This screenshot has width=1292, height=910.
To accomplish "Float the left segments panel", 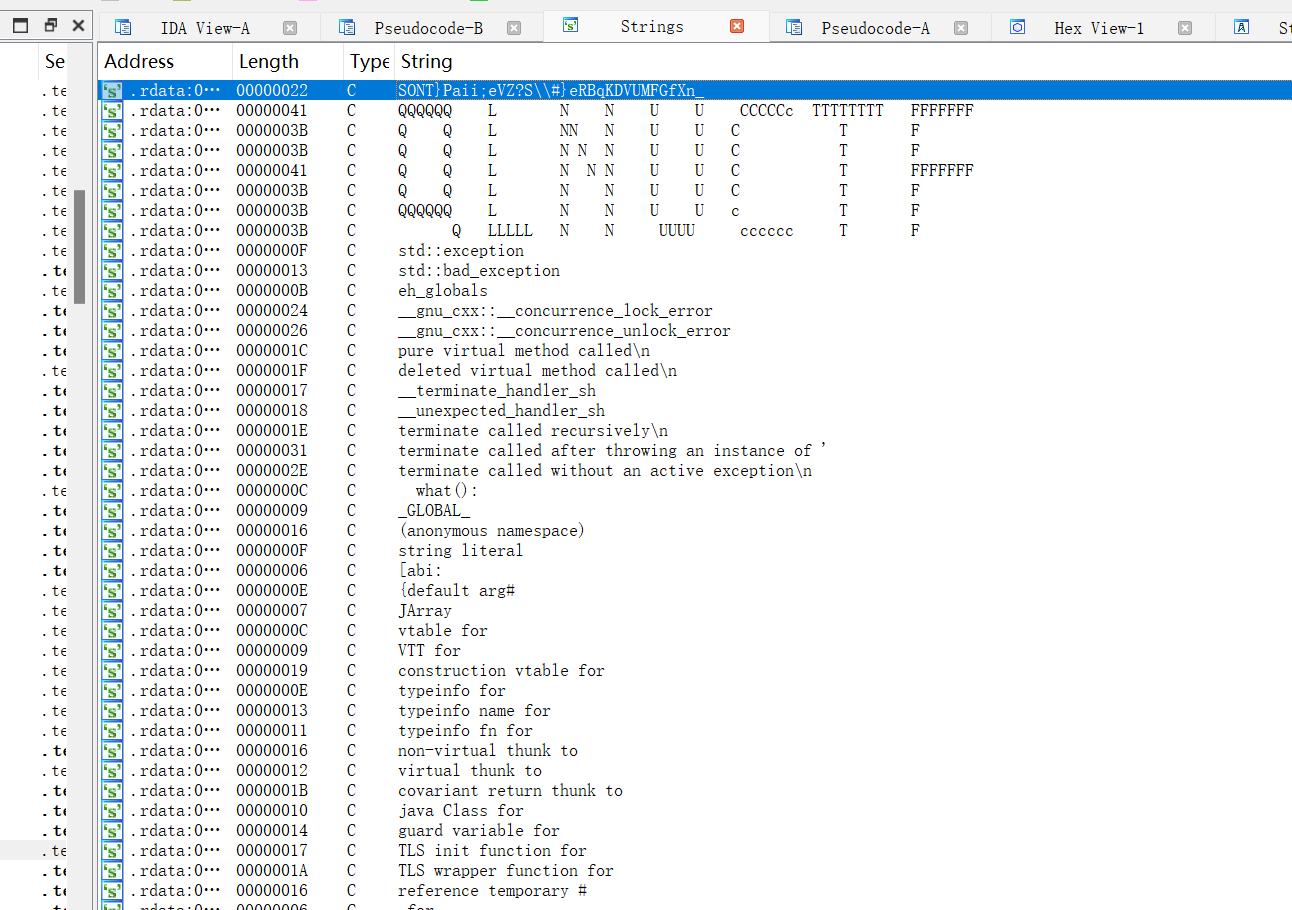I will click(50, 25).
